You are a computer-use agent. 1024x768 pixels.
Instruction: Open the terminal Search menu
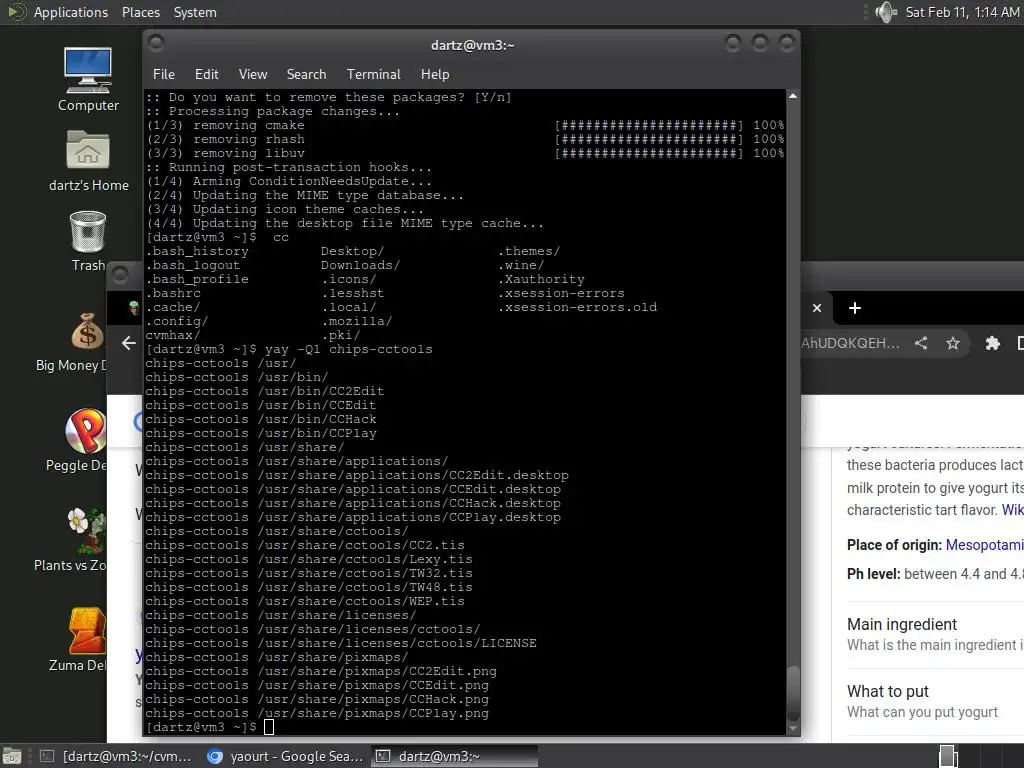(x=306, y=74)
